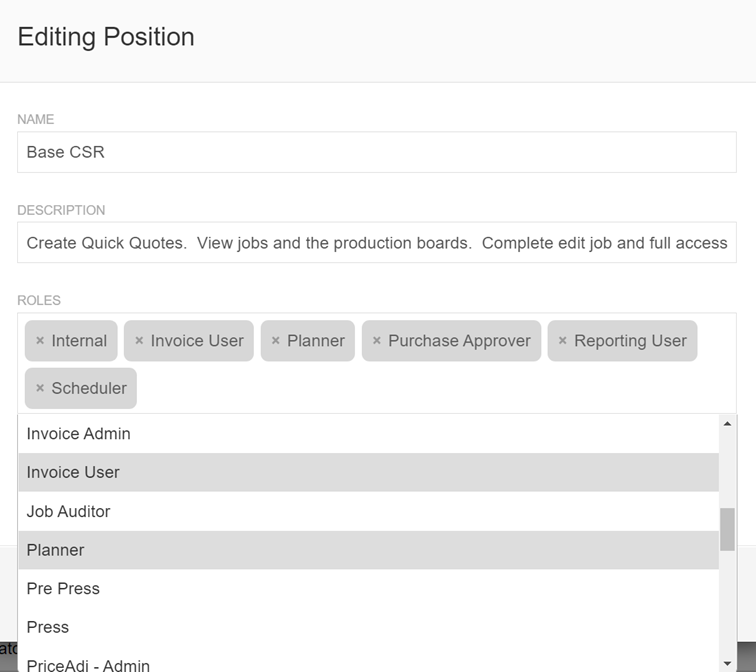Remove the Purchase Approver role tag

pos(377,341)
